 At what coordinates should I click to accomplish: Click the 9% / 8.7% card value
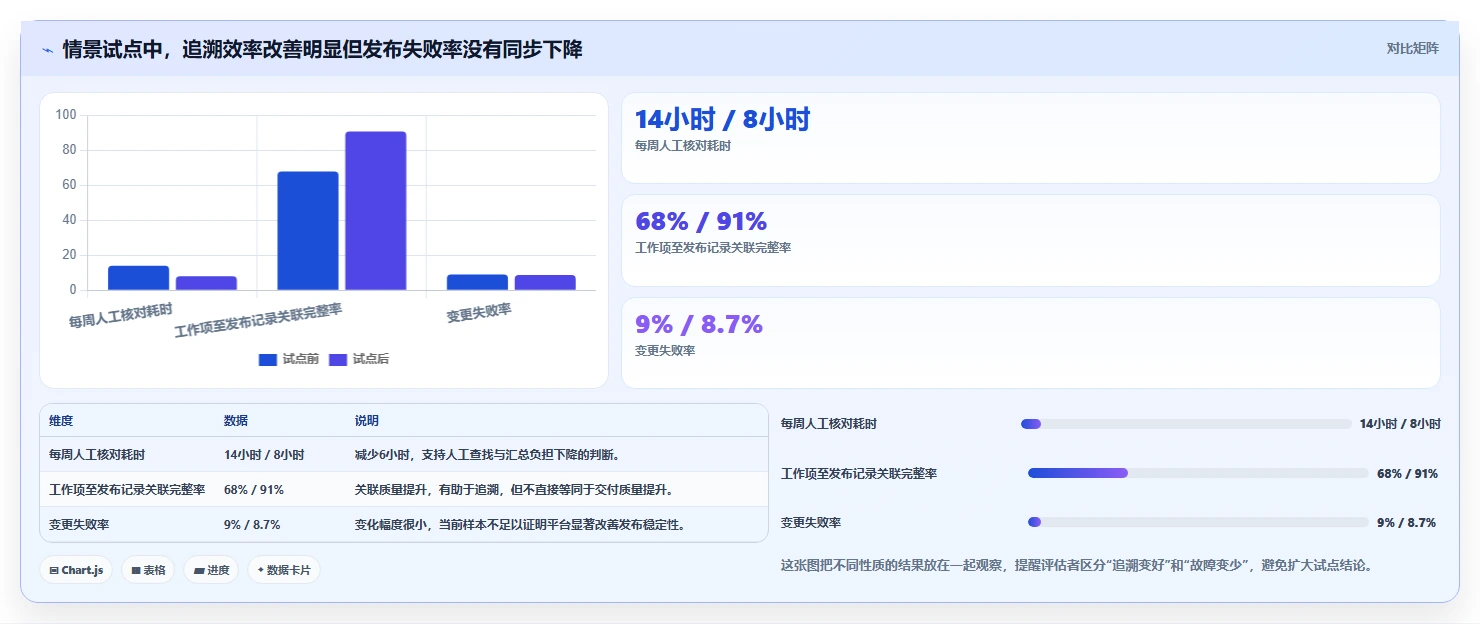(699, 324)
